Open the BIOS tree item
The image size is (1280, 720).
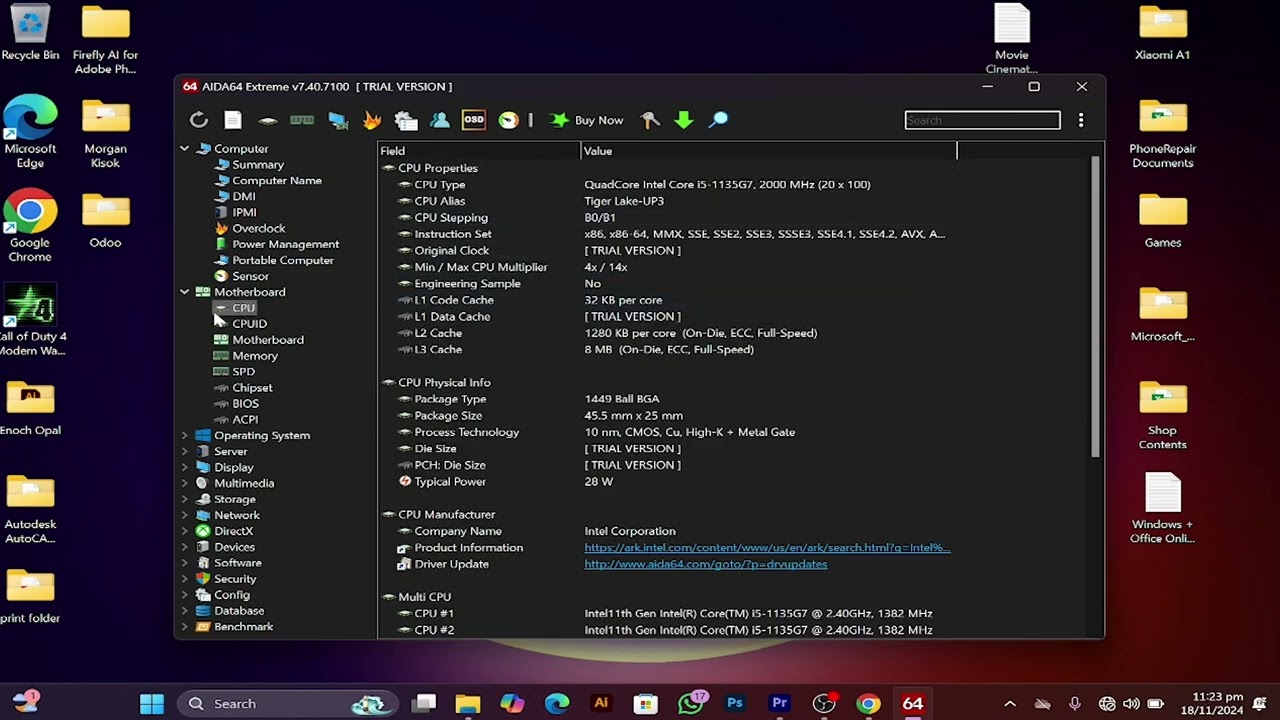coord(245,404)
